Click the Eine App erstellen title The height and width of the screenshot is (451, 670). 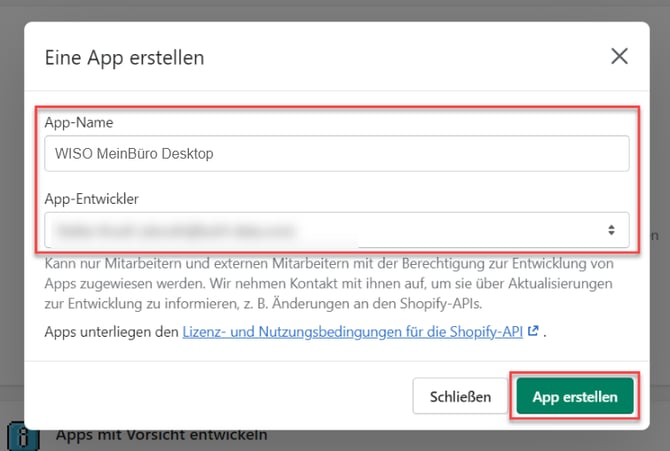tap(124, 58)
